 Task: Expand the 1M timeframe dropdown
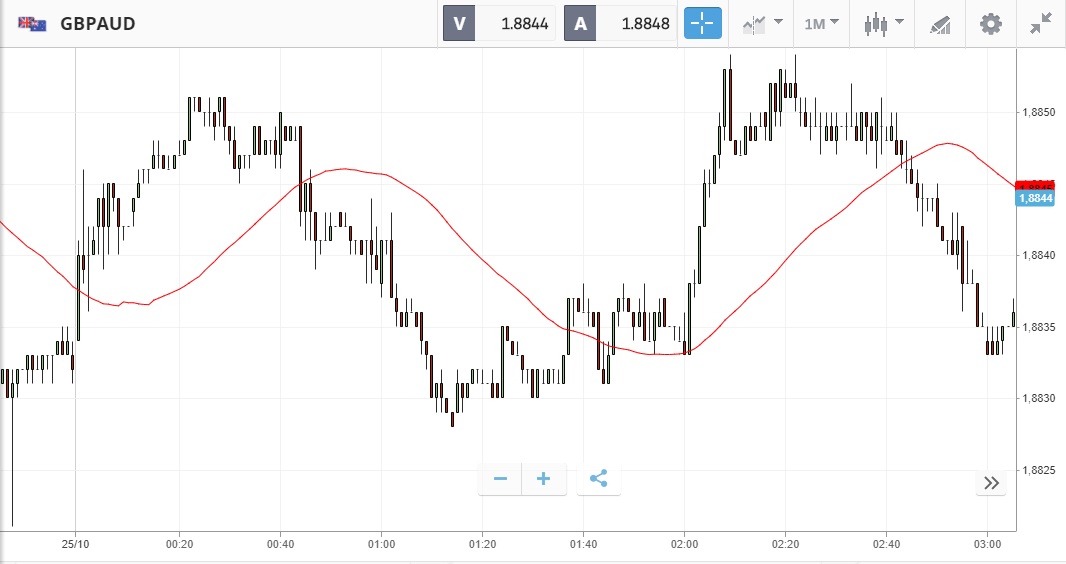821,23
